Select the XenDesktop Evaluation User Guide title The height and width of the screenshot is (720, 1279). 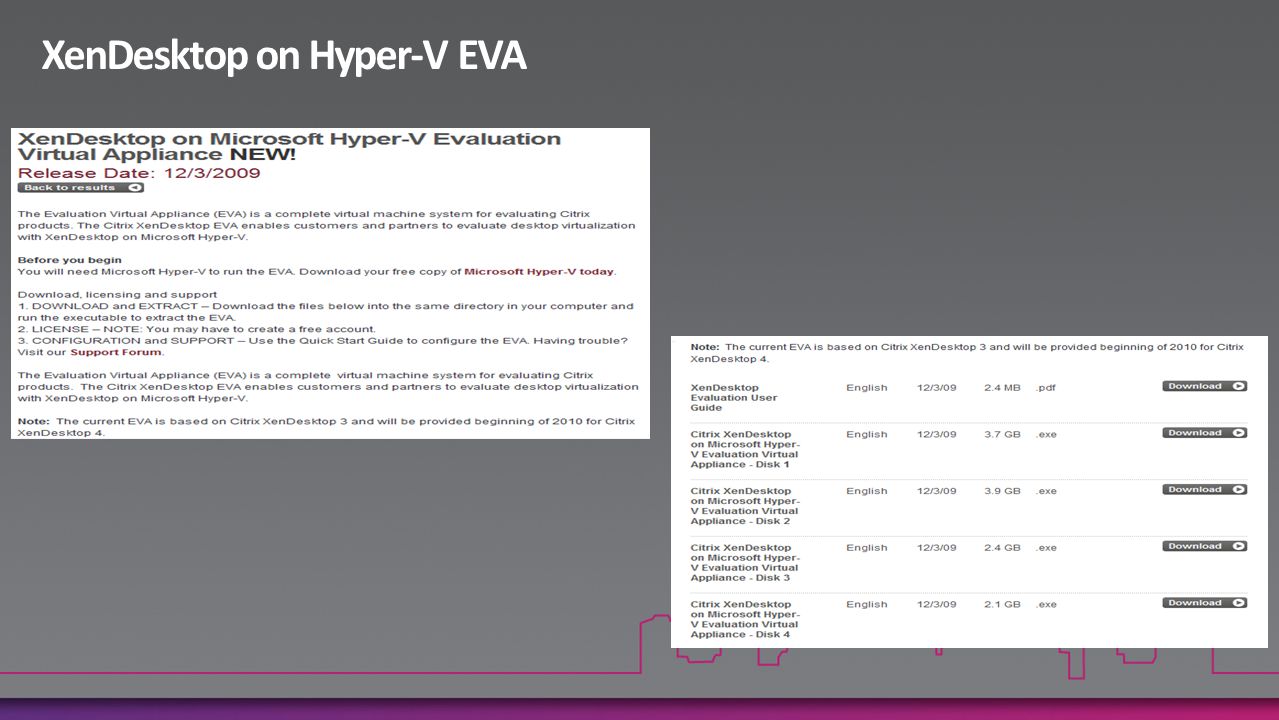click(x=734, y=398)
